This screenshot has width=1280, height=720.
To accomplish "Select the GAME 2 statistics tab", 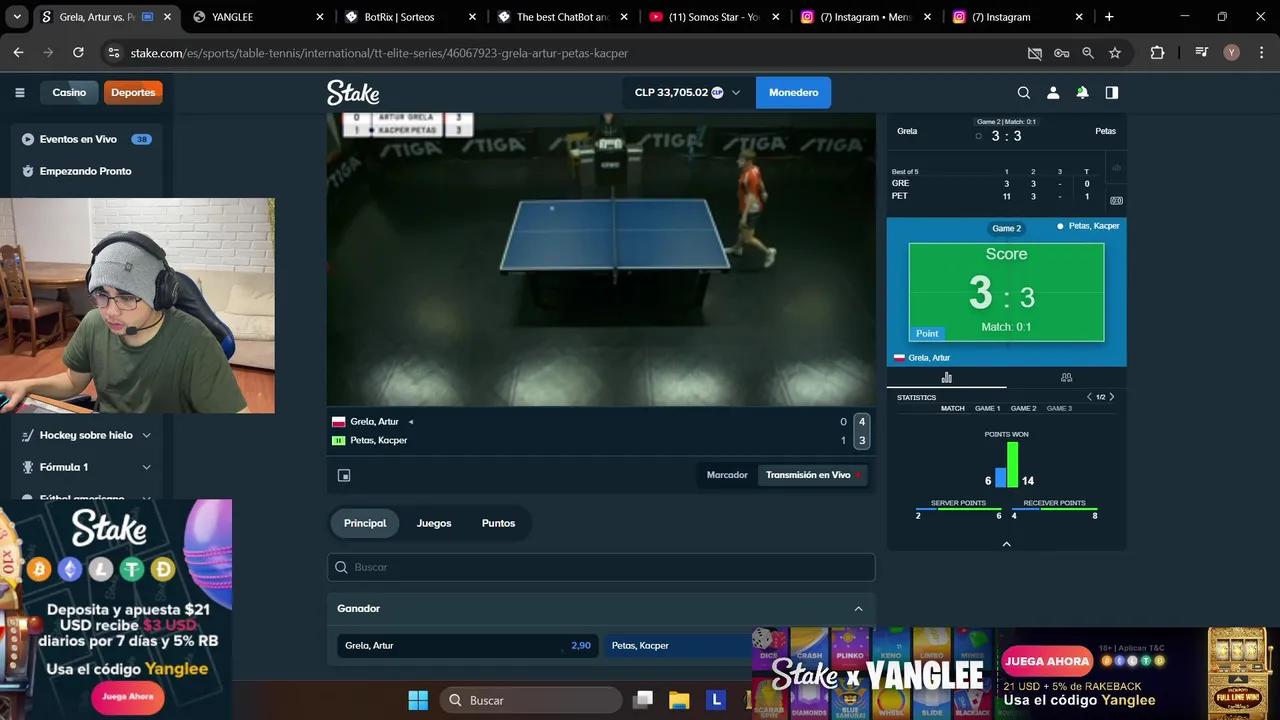I will tap(1023, 408).
